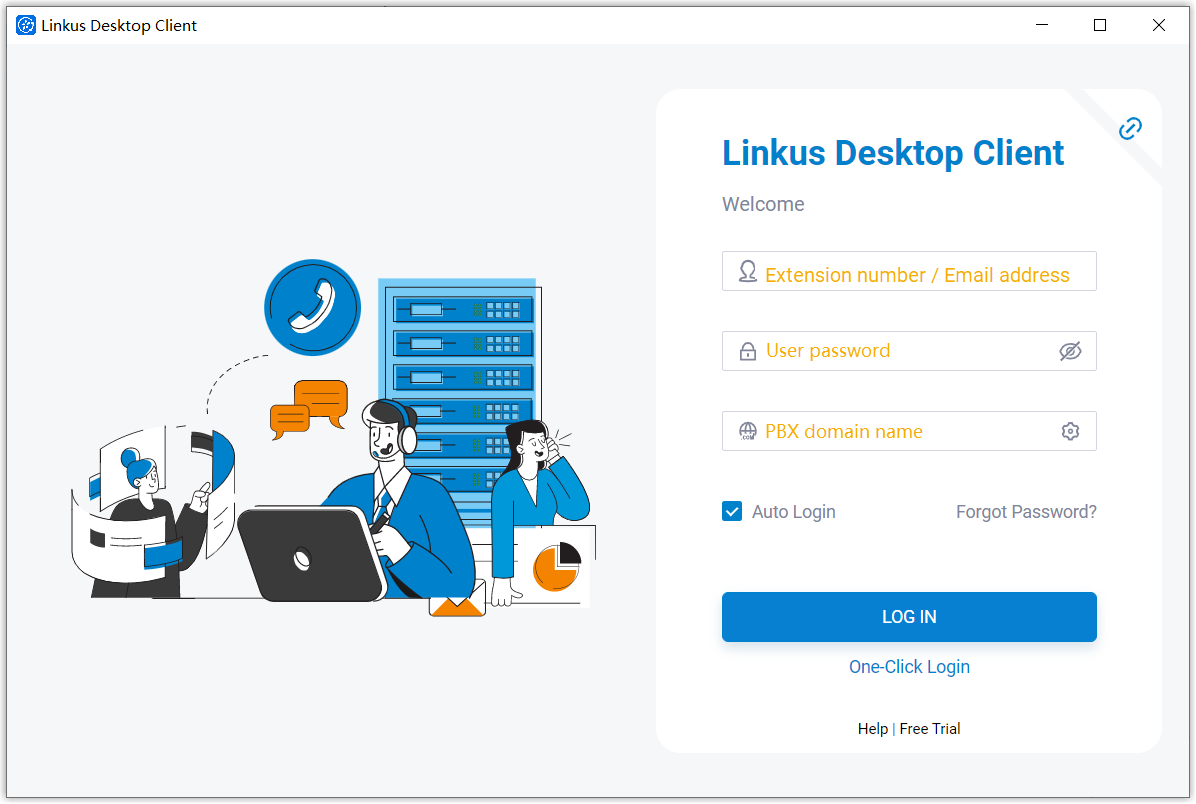
Task: Uncheck the Auto Login checkbox
Action: coord(731,511)
